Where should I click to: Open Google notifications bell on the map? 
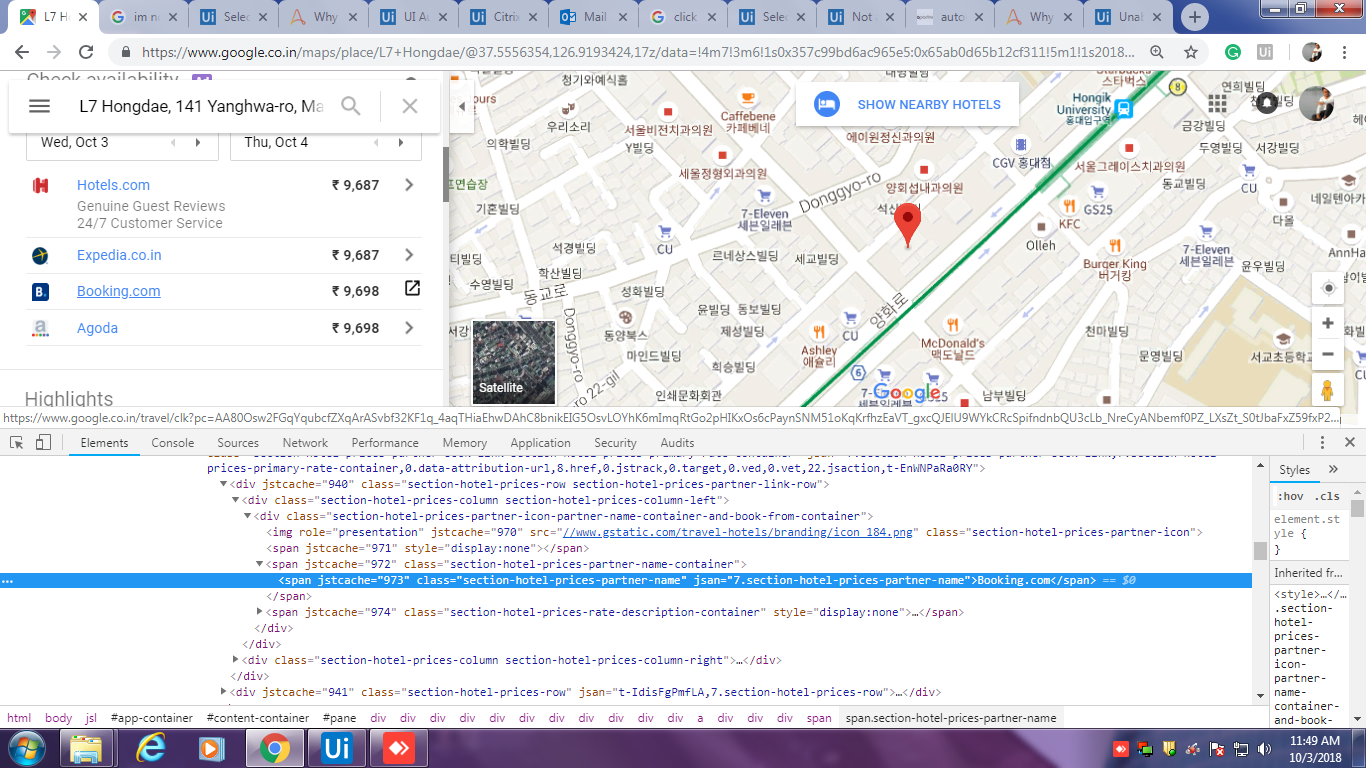(1267, 103)
